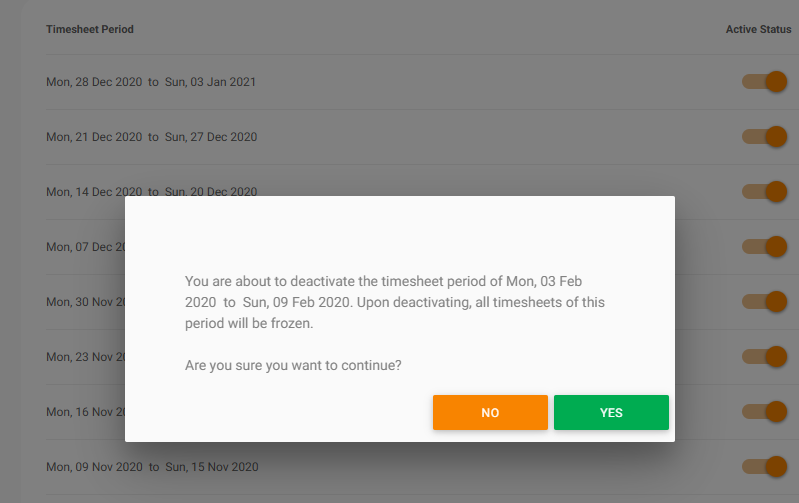Click the Mon, 30 Nov period row text
Image resolution: width=799 pixels, height=503 pixels.
85,302
